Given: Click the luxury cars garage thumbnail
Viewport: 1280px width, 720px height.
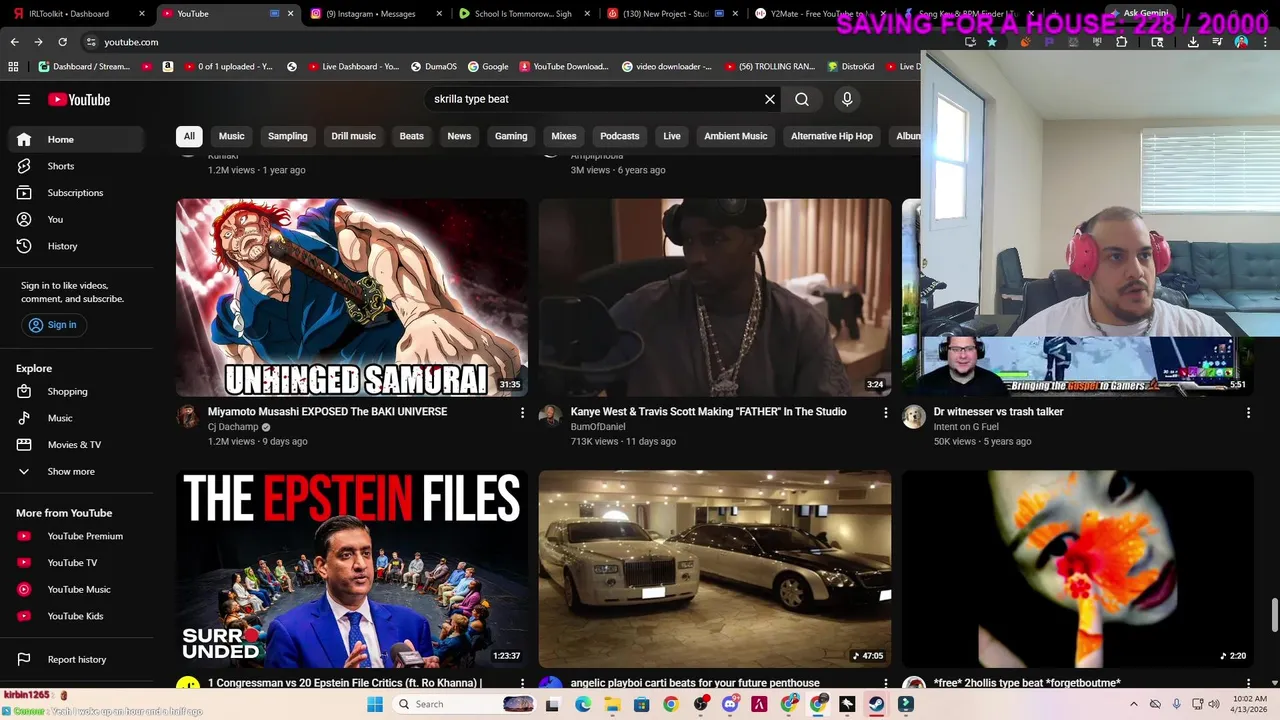Looking at the screenshot, I should click(715, 569).
